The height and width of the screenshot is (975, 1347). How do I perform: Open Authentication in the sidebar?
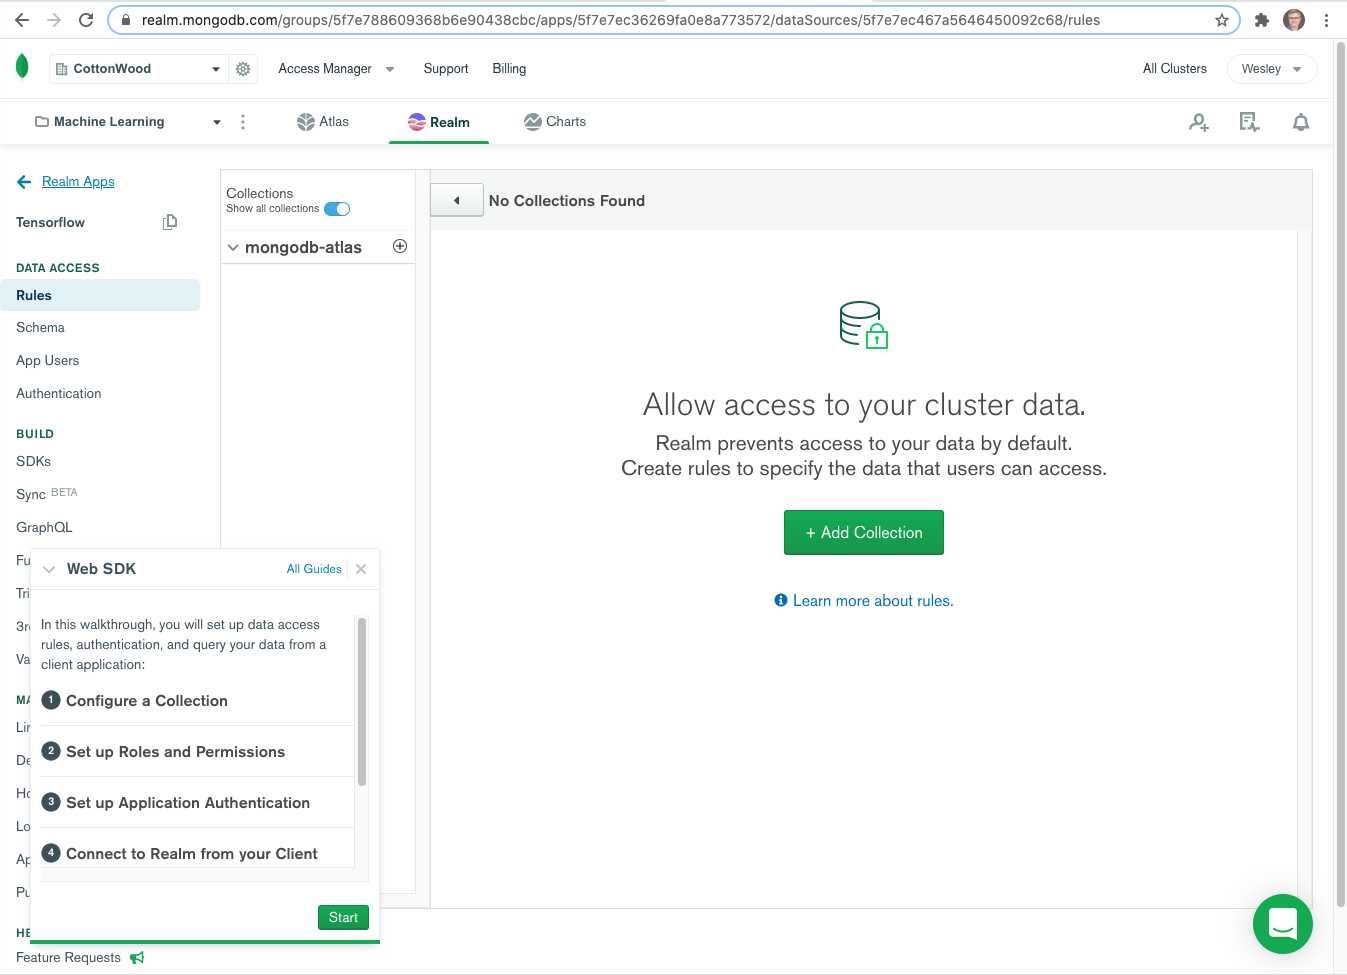(58, 394)
